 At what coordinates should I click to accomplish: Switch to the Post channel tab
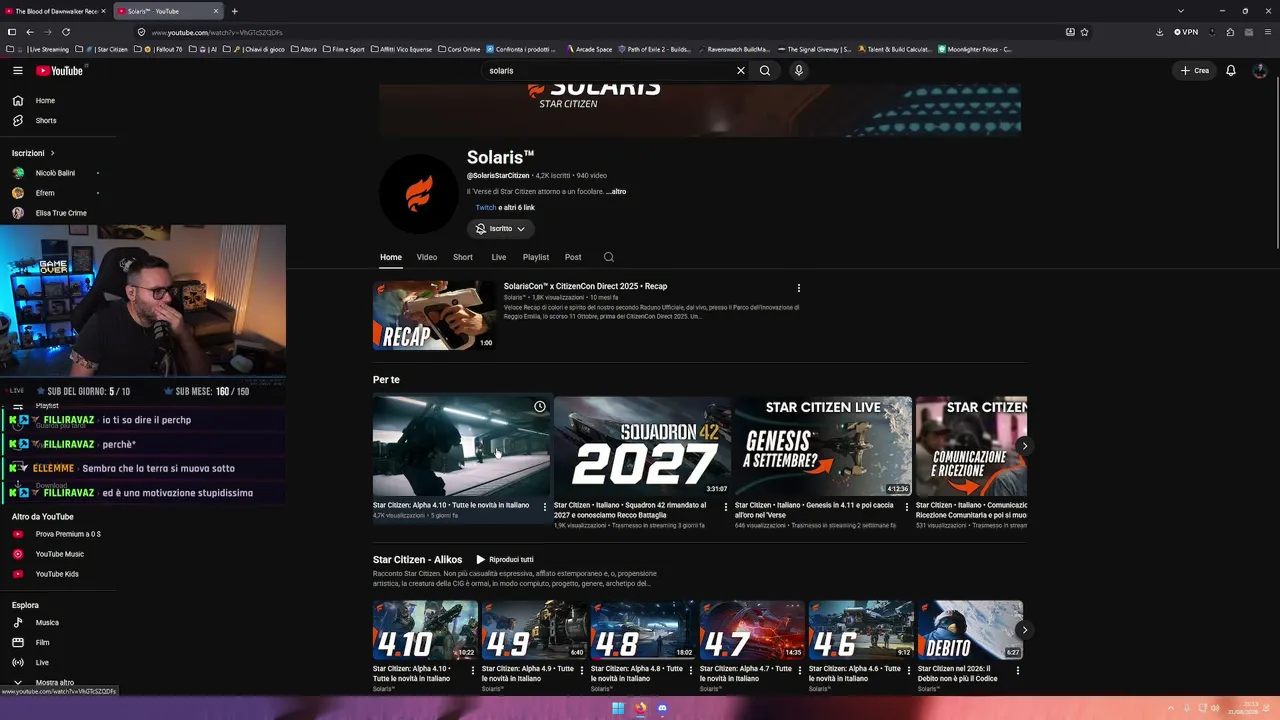click(573, 257)
